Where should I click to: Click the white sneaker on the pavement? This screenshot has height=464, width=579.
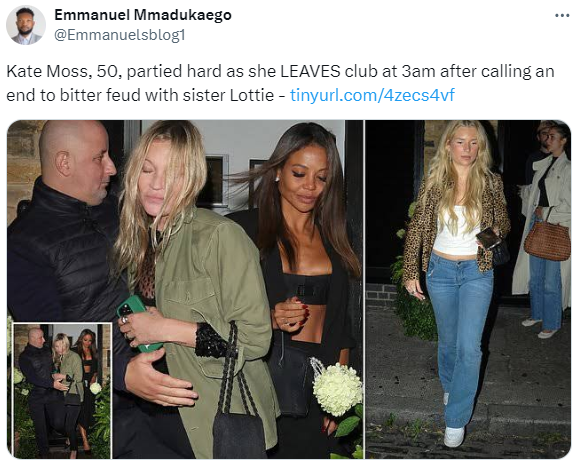(x=454, y=437)
